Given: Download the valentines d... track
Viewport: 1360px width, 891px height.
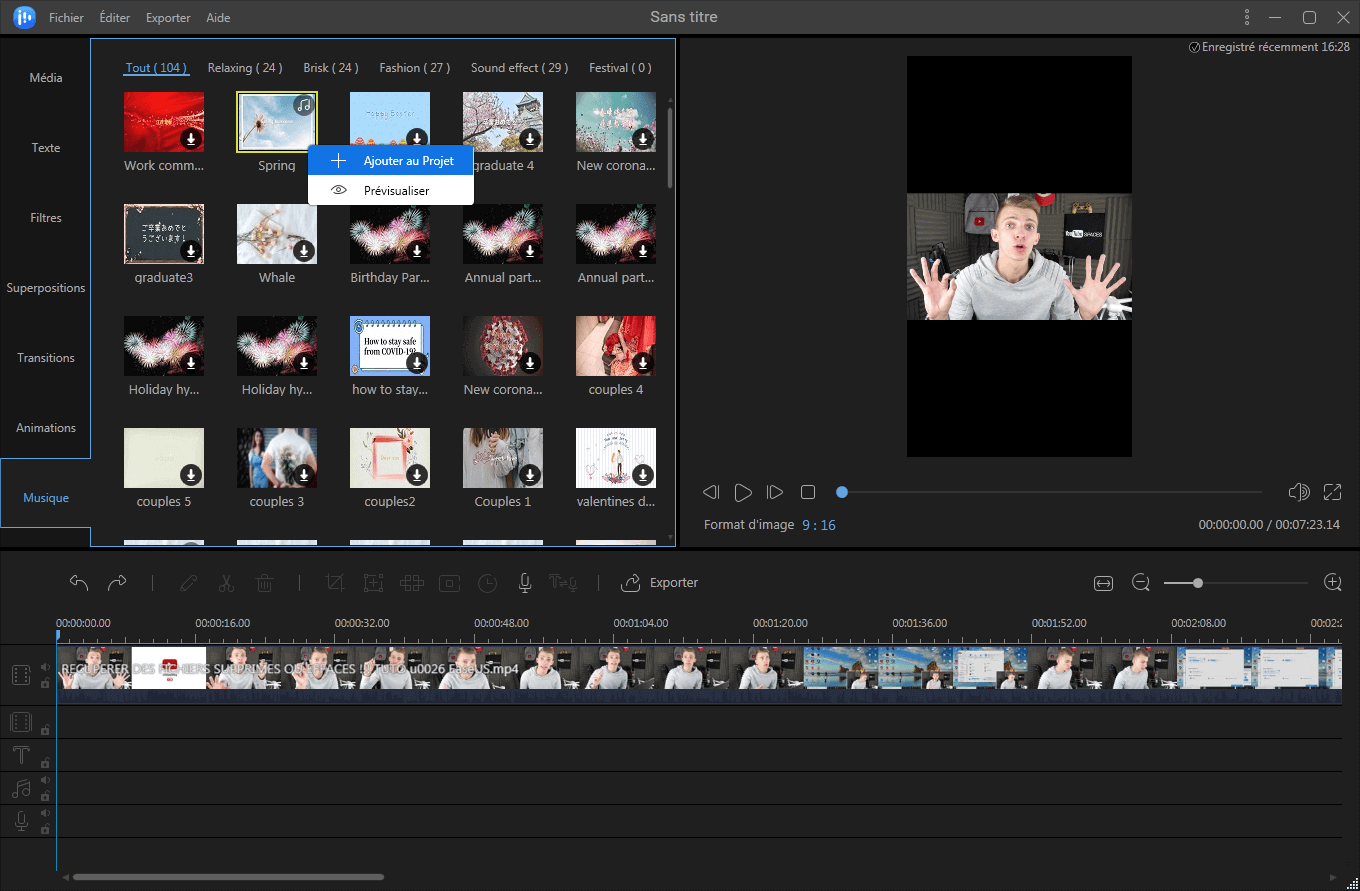Looking at the screenshot, I should click(x=643, y=474).
